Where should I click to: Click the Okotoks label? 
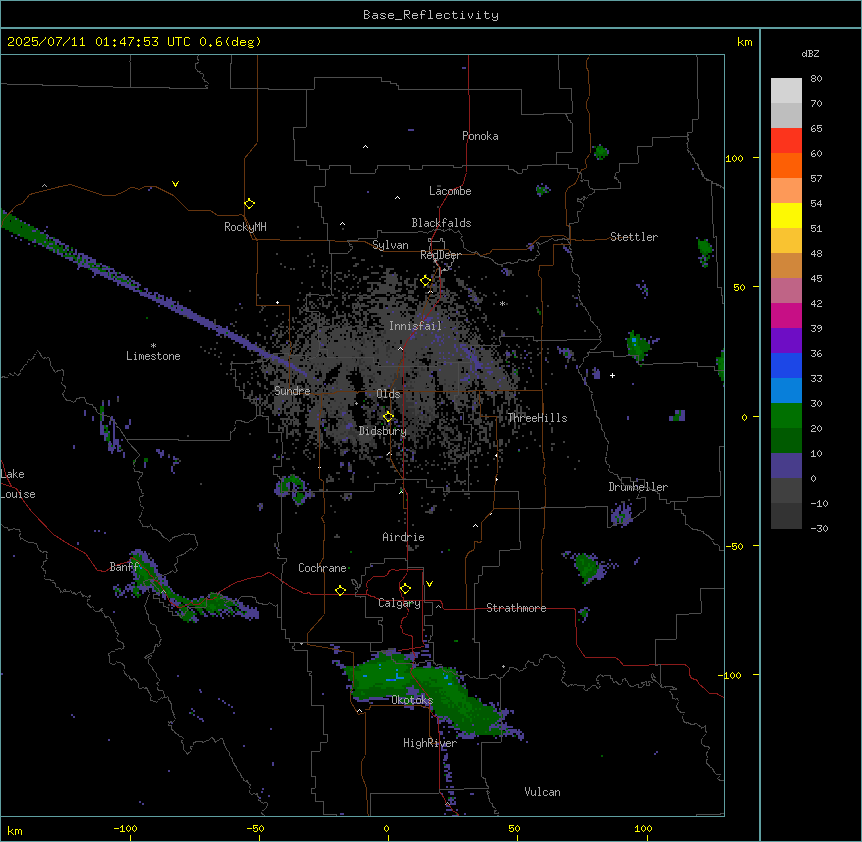click(x=412, y=700)
